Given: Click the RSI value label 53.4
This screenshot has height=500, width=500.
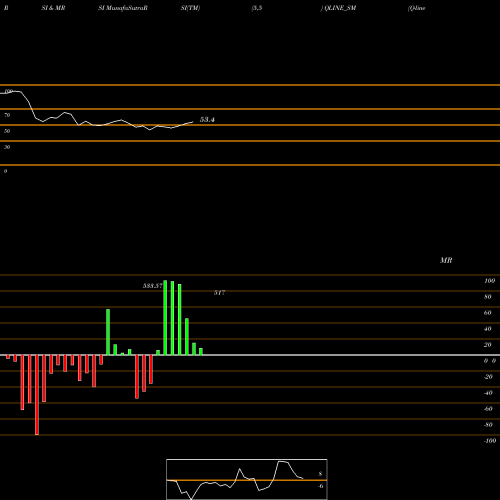Looking at the screenshot, I should point(207,119).
